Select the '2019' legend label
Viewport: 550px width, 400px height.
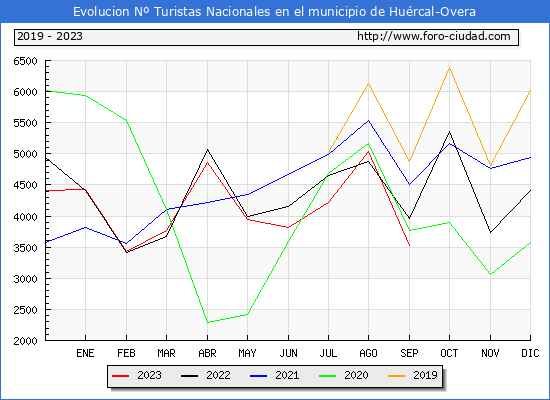(425, 375)
